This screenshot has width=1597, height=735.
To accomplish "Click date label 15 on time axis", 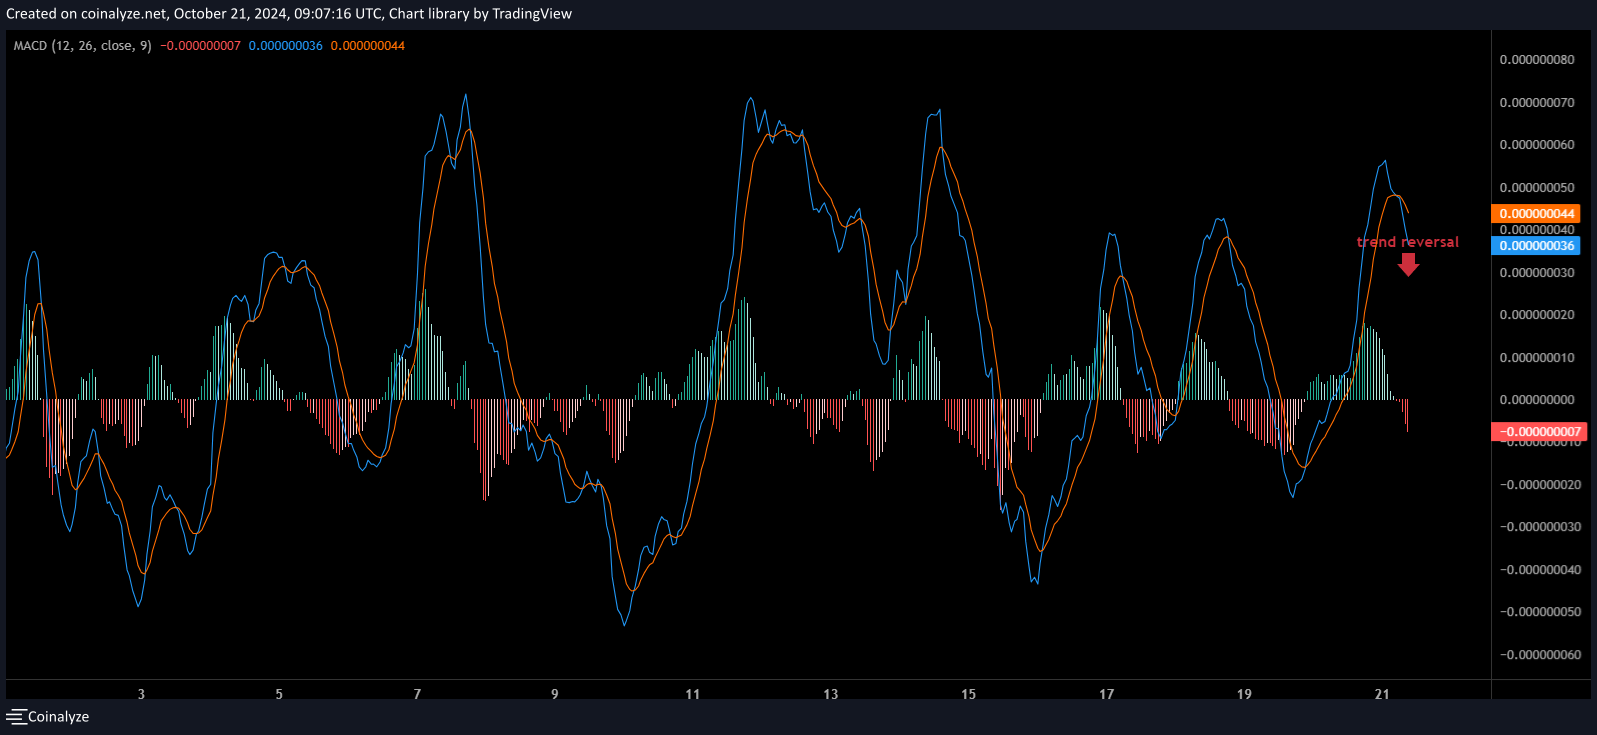I will coord(968,694).
